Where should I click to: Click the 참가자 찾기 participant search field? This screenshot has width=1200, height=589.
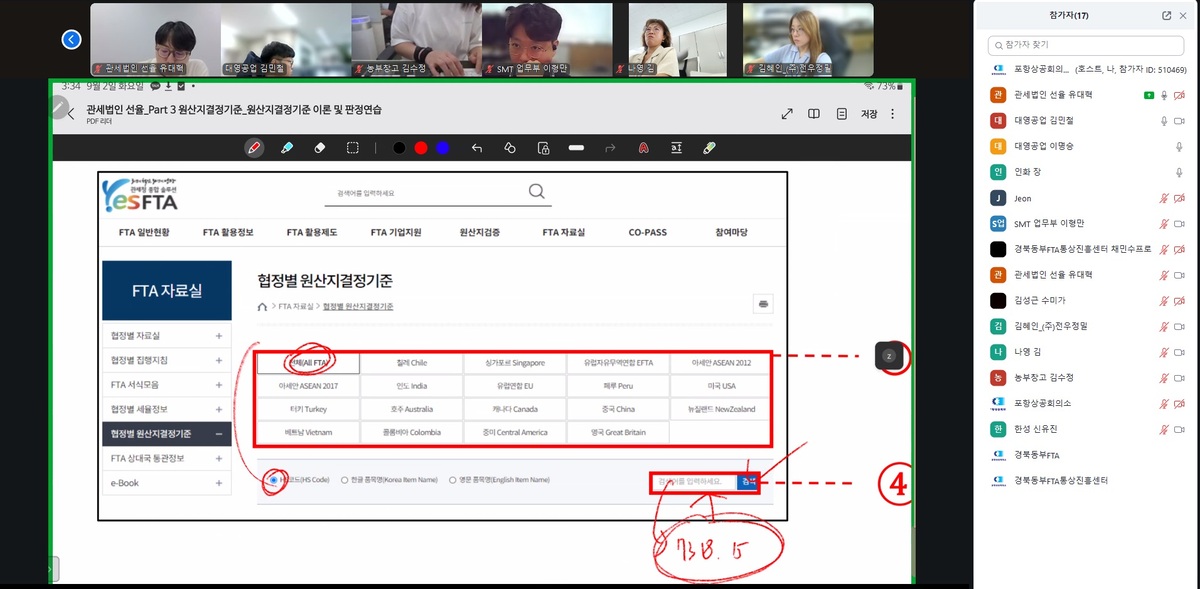1086,45
